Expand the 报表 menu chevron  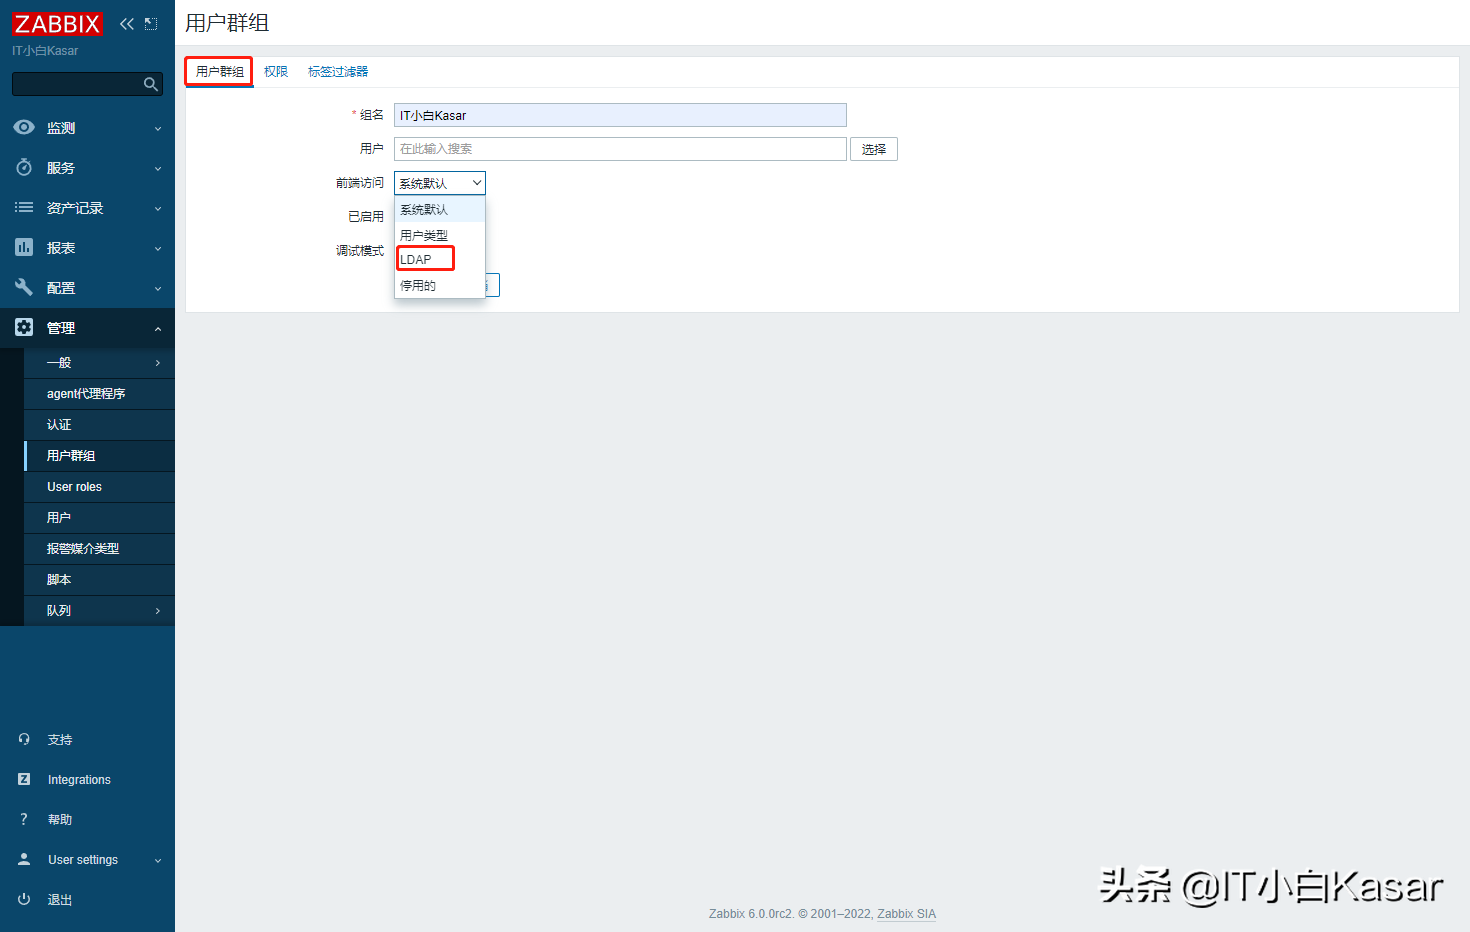pos(158,249)
